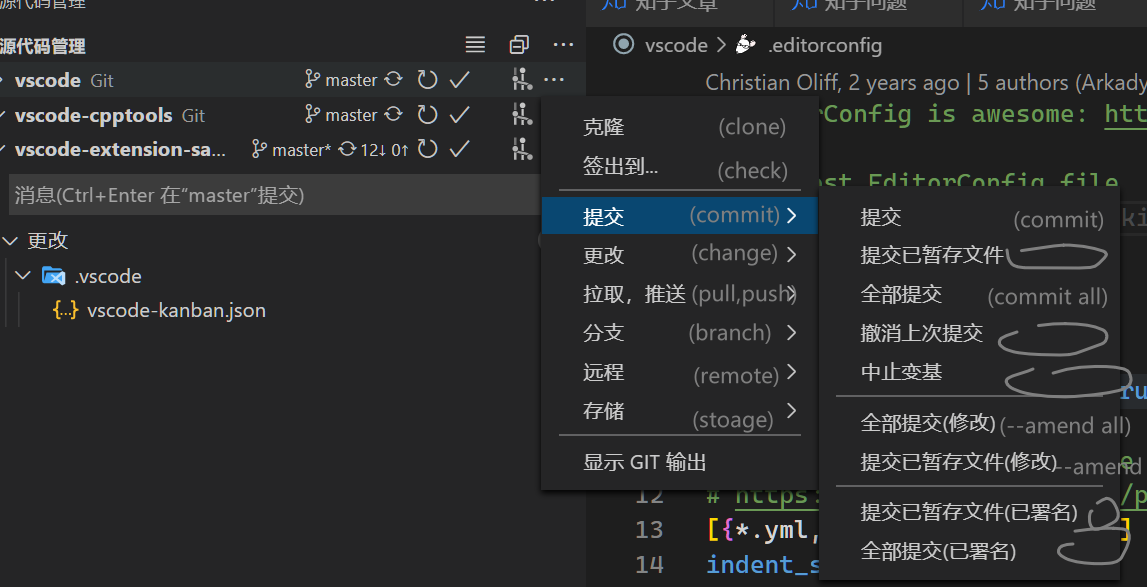Choose 签出到... (checkout) menu entry
The width and height of the screenshot is (1147, 587).
(x=680, y=168)
